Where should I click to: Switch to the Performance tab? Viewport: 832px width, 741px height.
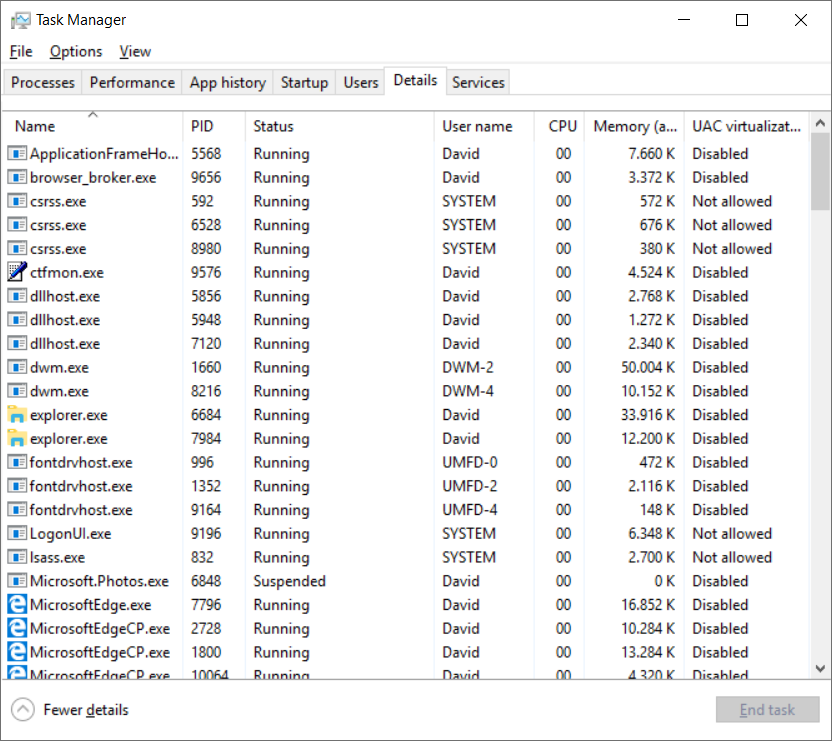pyautogui.click(x=132, y=83)
